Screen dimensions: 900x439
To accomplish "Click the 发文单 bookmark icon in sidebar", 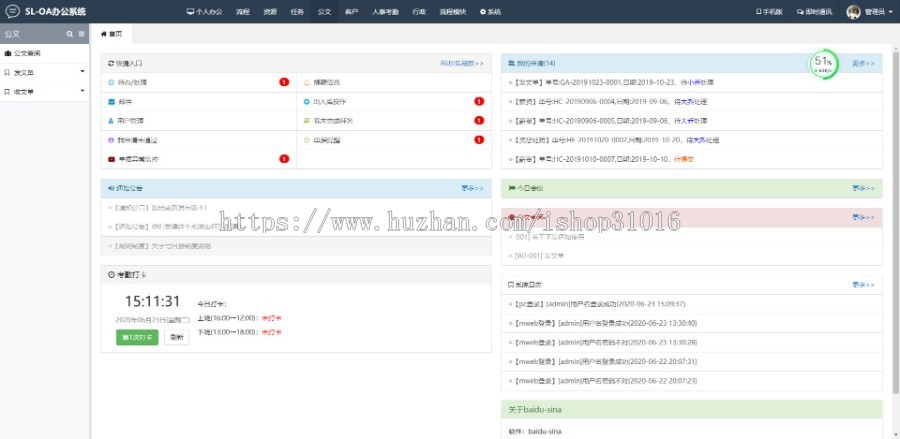I will [7, 73].
